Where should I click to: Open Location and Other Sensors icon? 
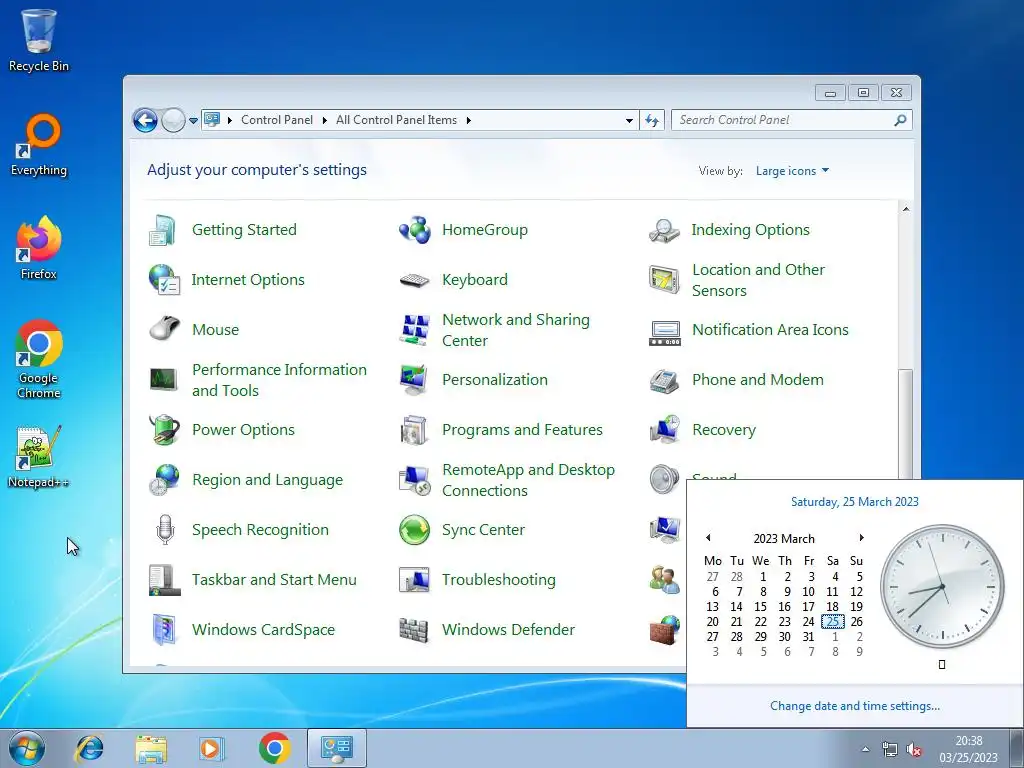coord(664,280)
